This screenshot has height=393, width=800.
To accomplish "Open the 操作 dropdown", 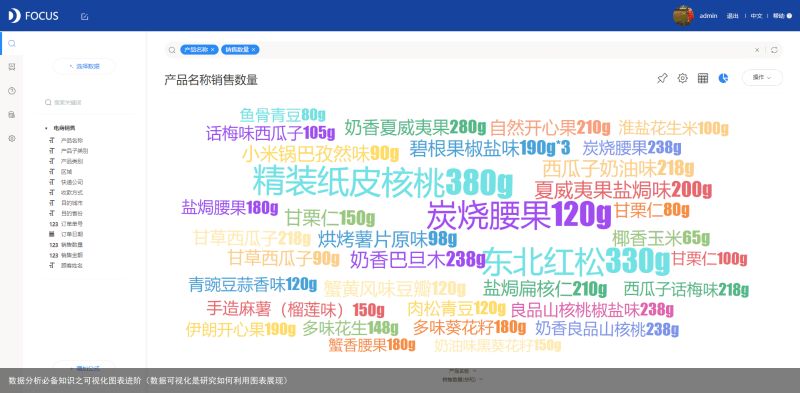I will click(762, 78).
